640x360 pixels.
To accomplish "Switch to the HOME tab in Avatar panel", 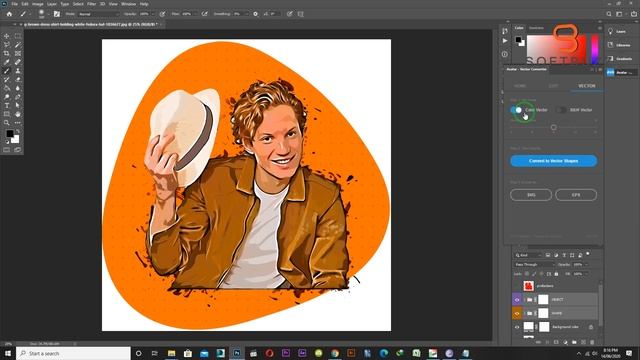I will coord(520,86).
